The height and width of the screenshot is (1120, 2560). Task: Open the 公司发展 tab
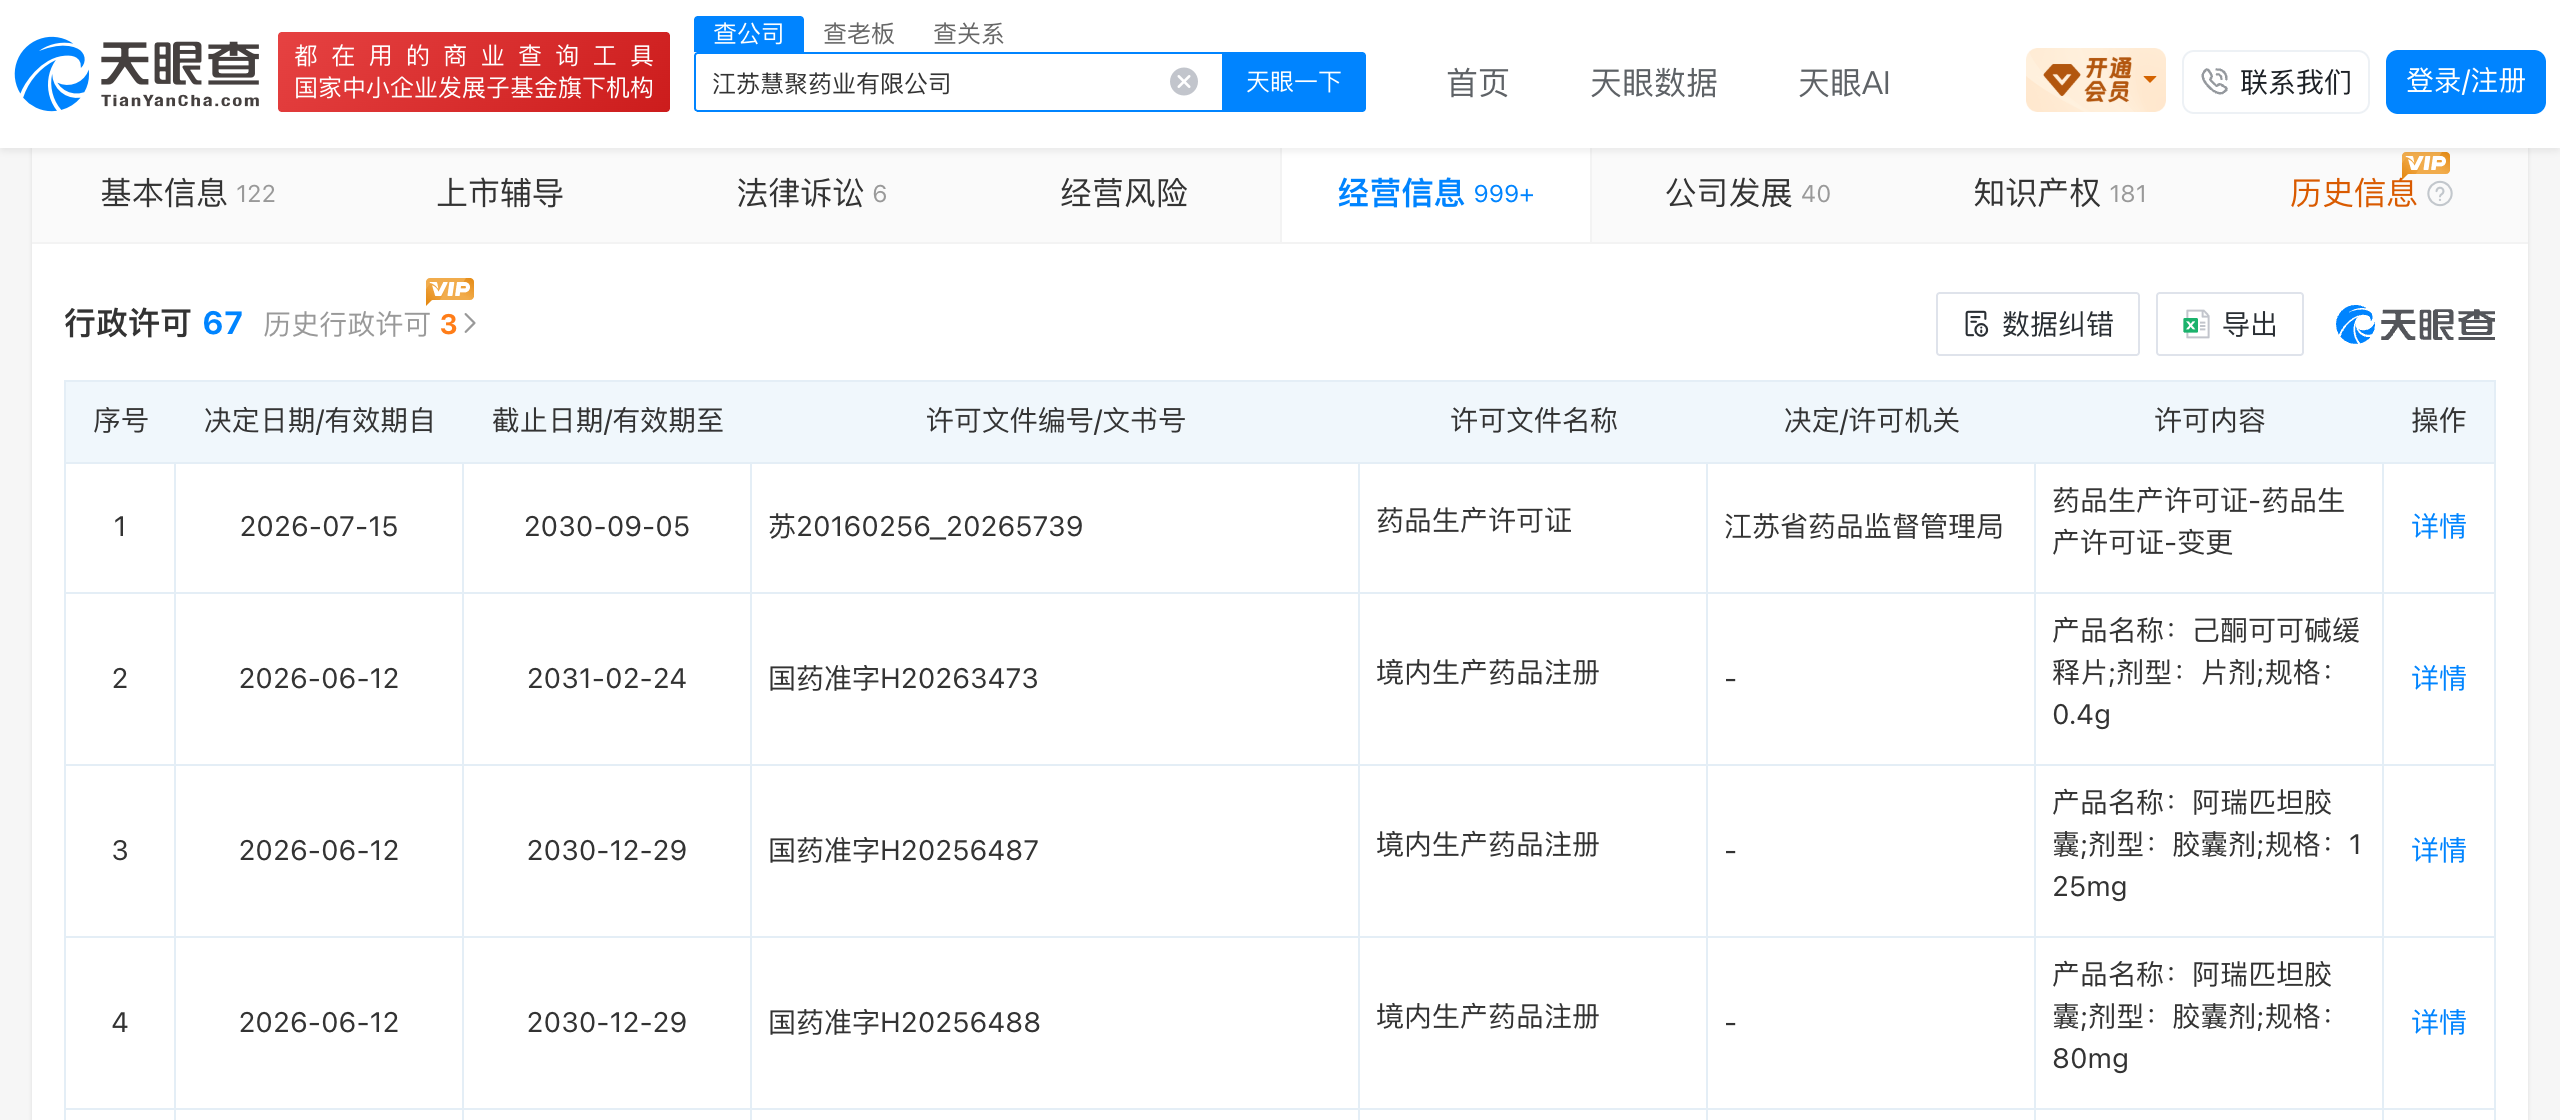[1748, 193]
